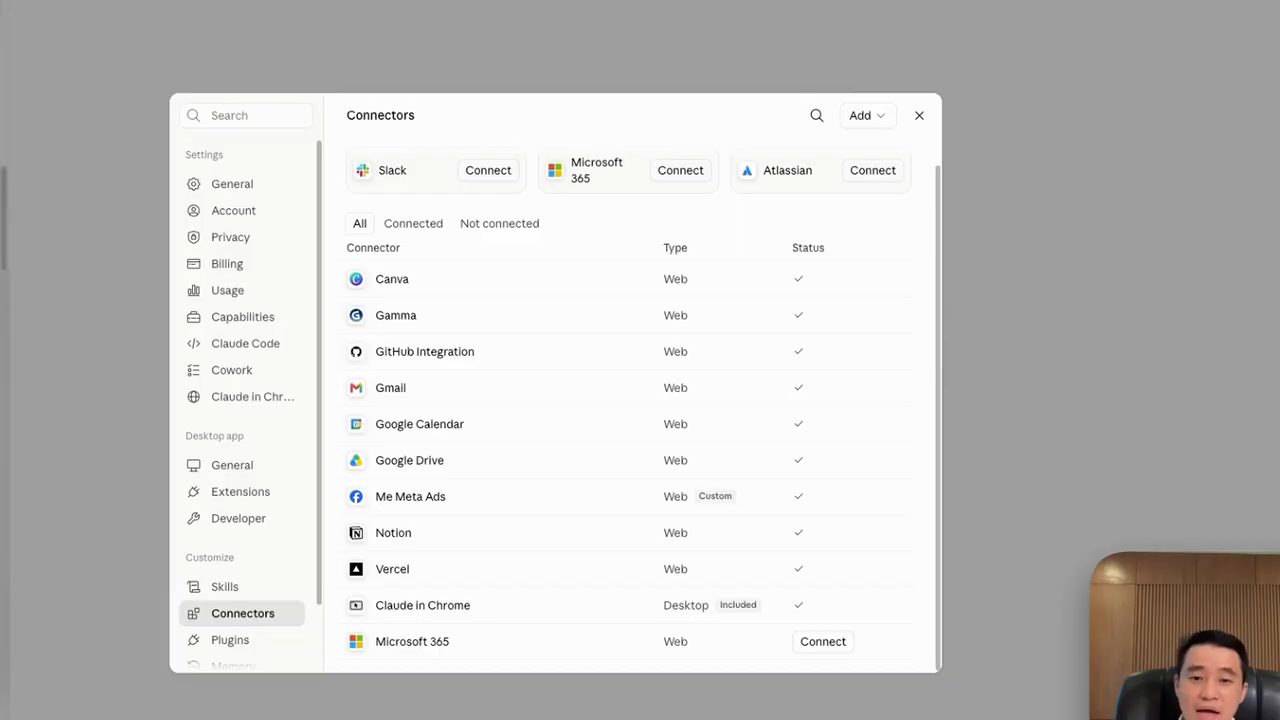Image resolution: width=1280 pixels, height=720 pixels.
Task: Click the connectors list scrollbar
Action: (937, 415)
